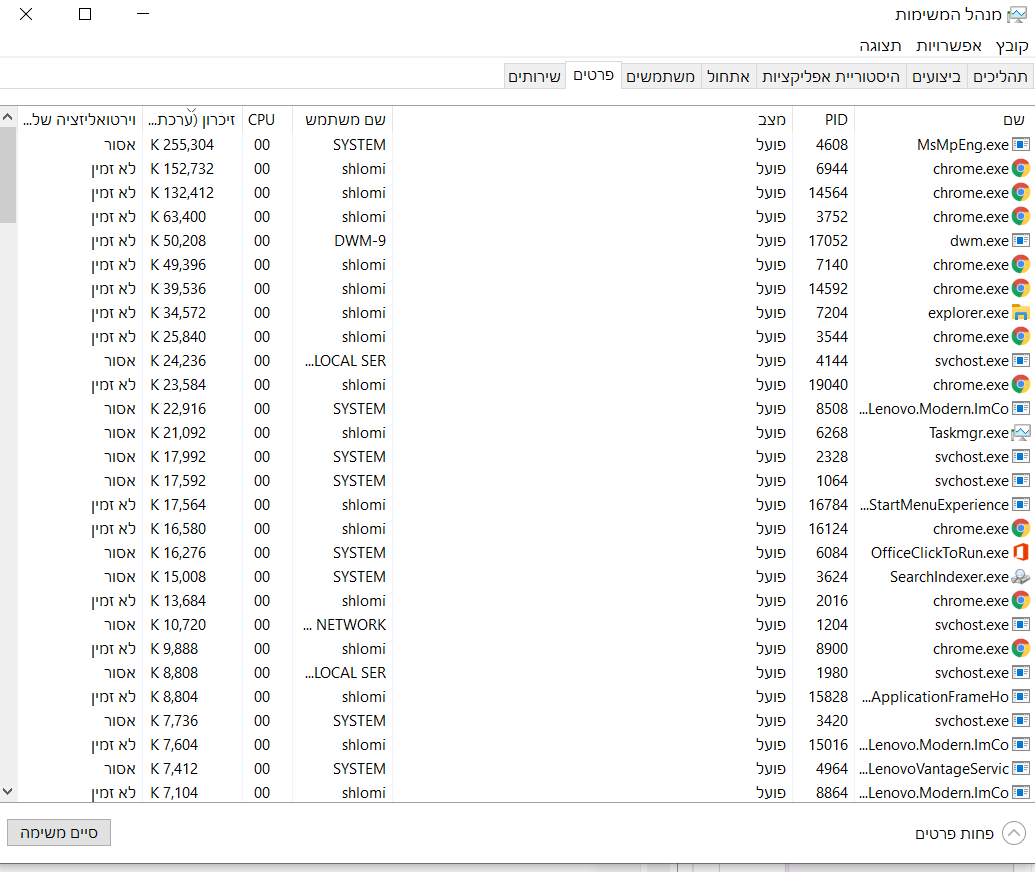The image size is (1035, 872).
Task: Collapse view with פחות פרטים
Action: tap(970, 833)
